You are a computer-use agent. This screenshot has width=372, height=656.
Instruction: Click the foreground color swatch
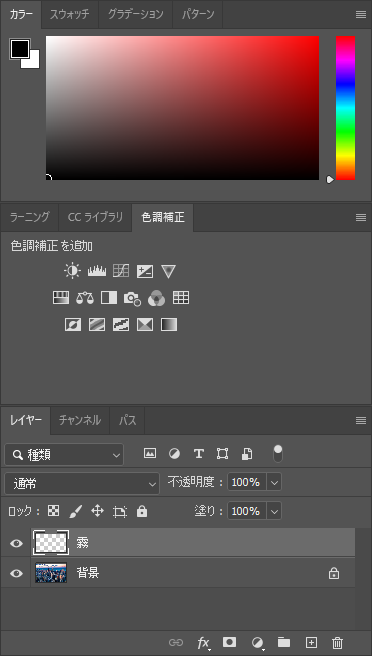tap(20, 49)
